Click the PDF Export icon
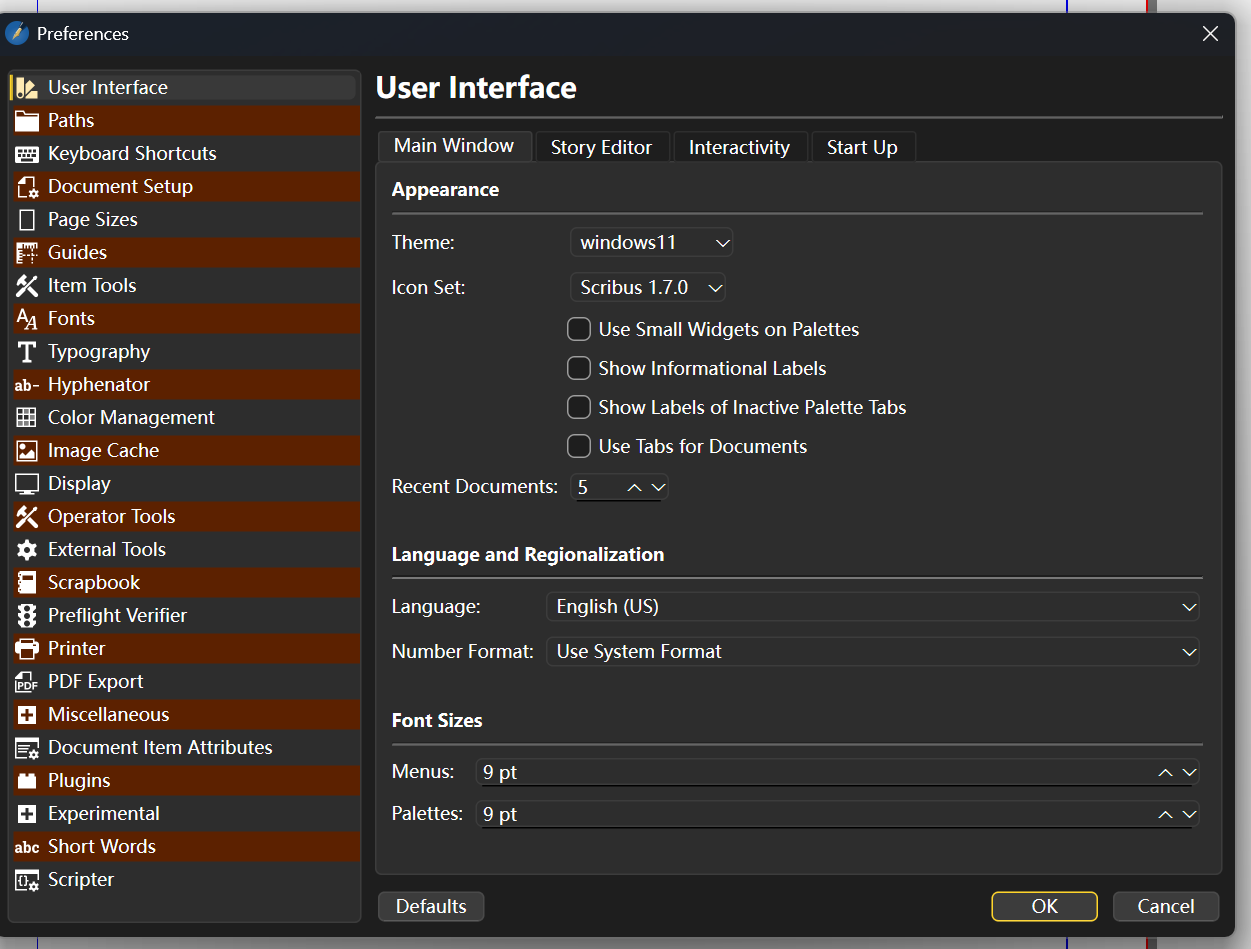The width and height of the screenshot is (1251, 949). tap(27, 682)
